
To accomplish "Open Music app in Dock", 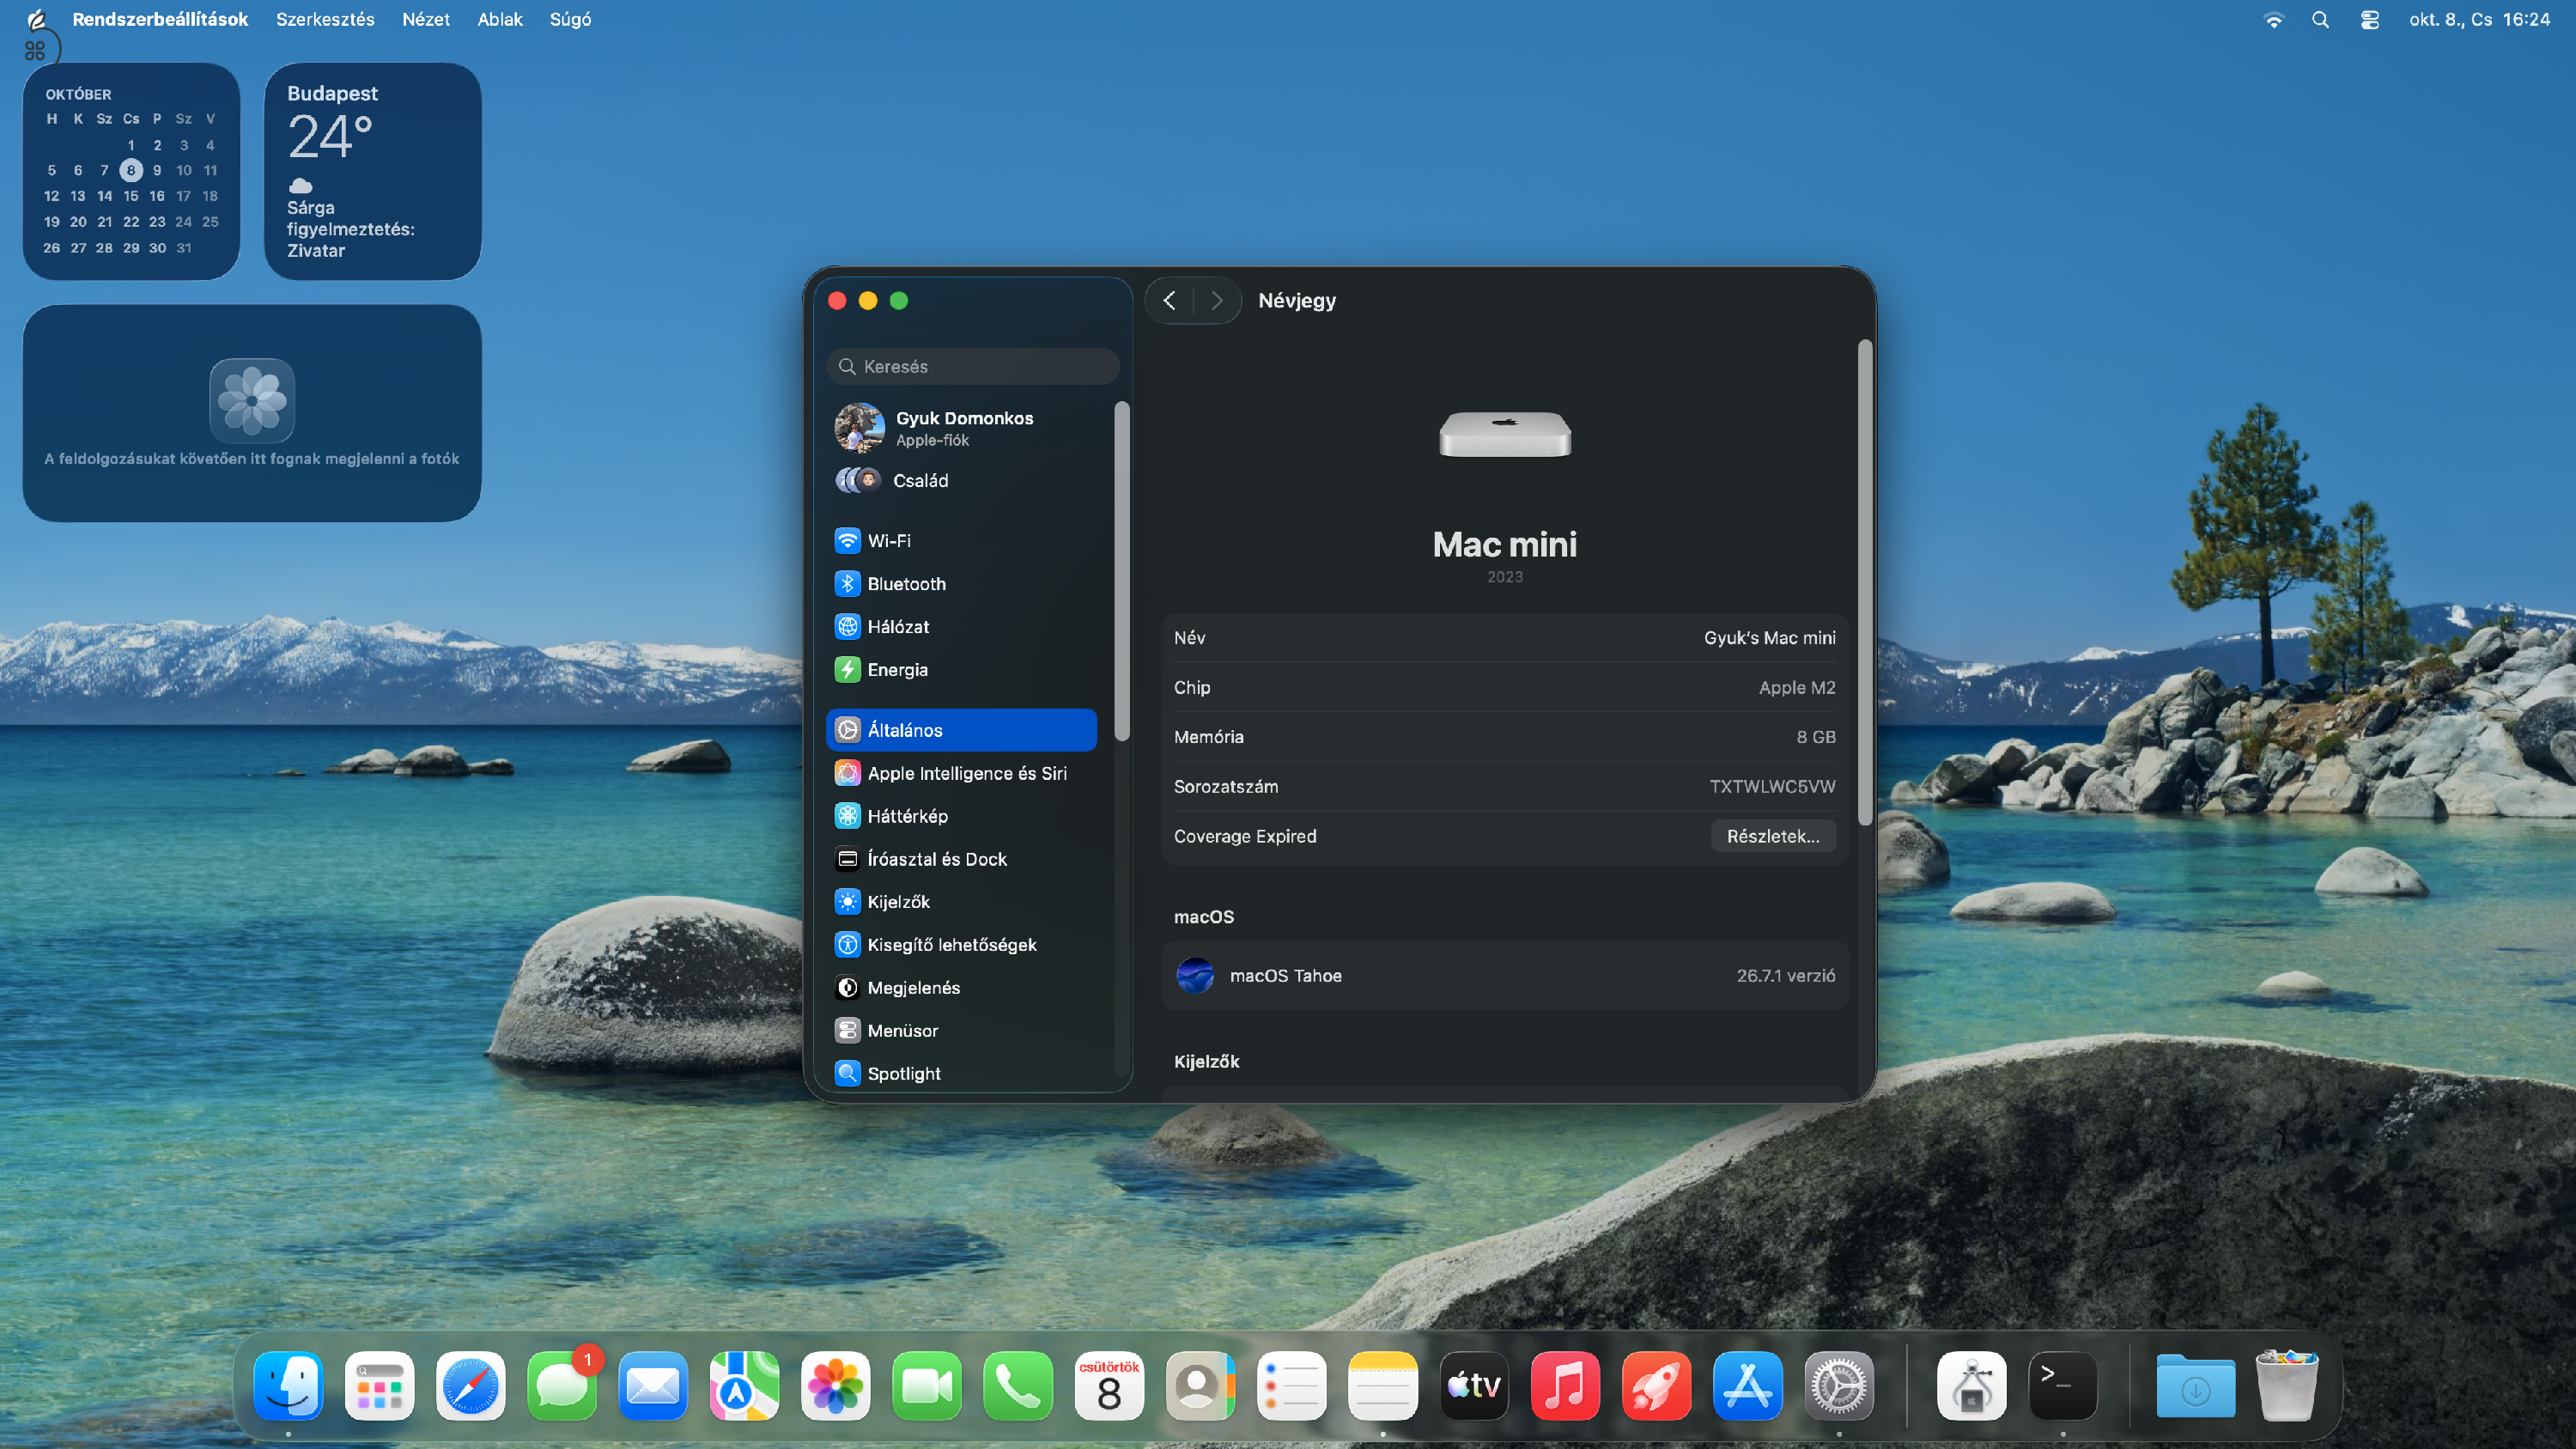I will pos(1565,1386).
